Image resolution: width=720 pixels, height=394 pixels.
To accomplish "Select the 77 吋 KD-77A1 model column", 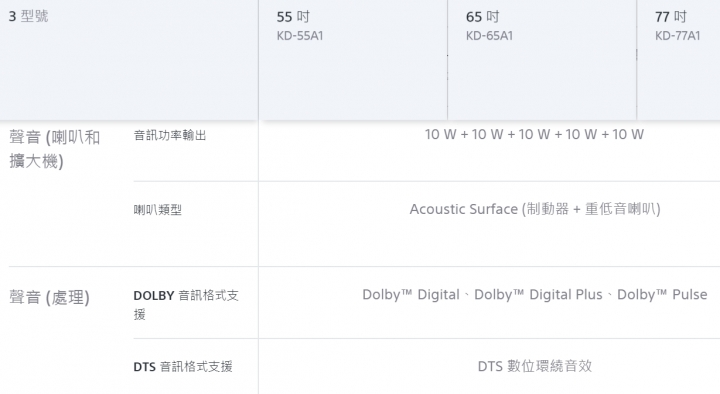I will tap(679, 60).
